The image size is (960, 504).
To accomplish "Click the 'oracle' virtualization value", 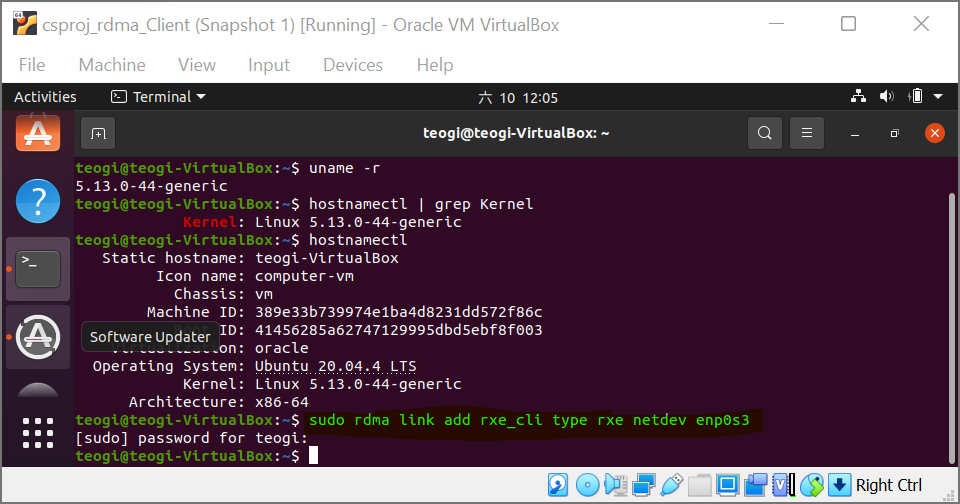I will (x=282, y=348).
